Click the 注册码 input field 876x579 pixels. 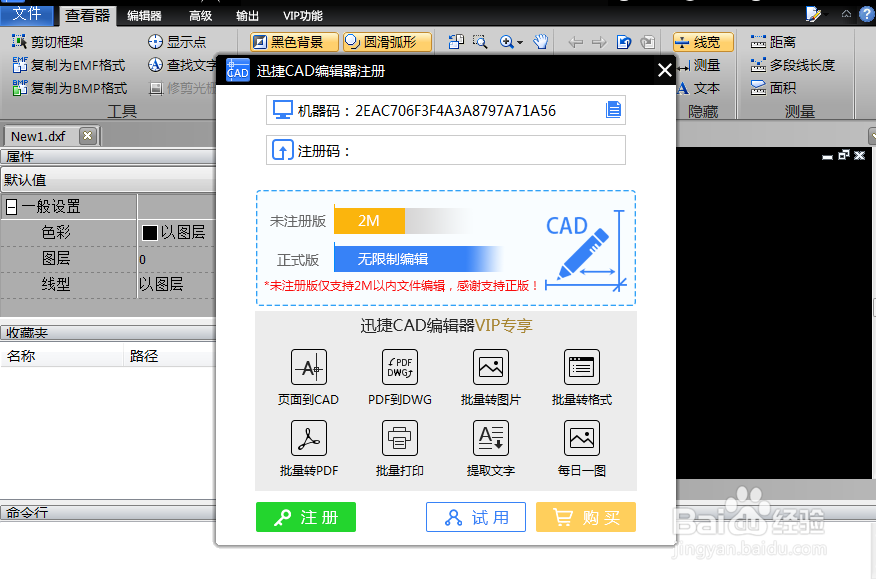pos(446,150)
